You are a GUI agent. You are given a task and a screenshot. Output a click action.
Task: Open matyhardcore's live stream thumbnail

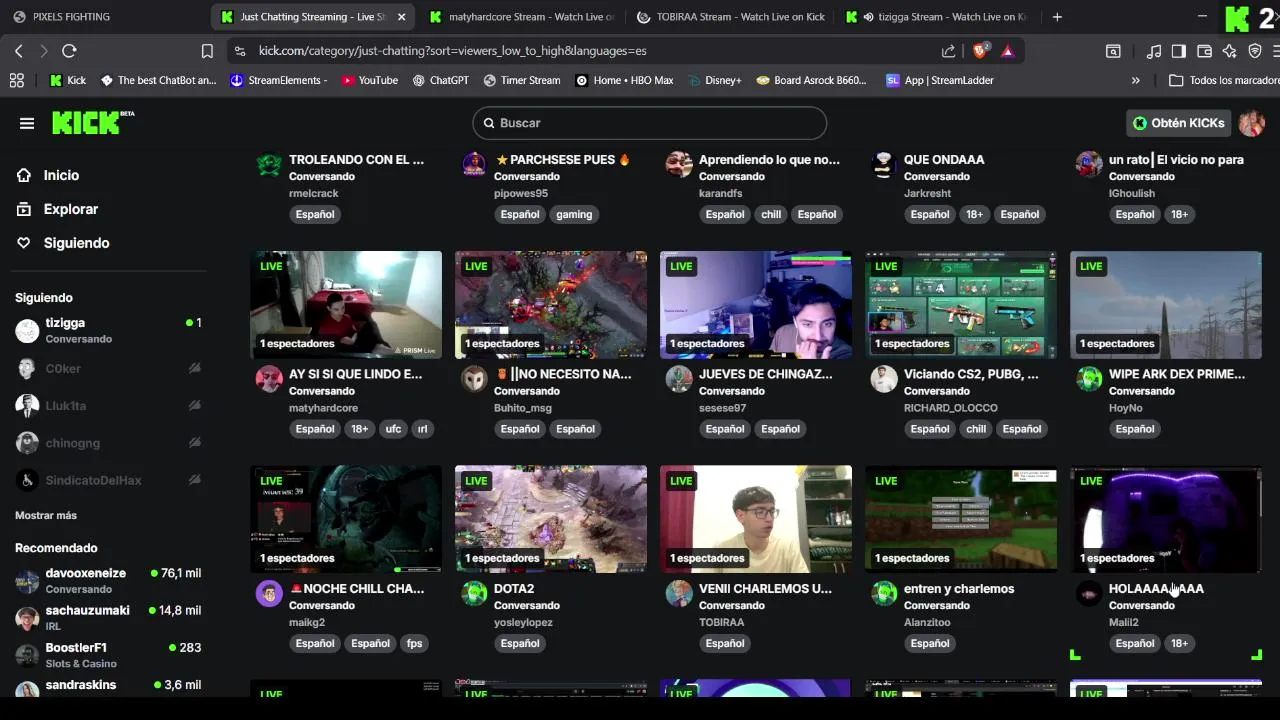[x=346, y=304]
